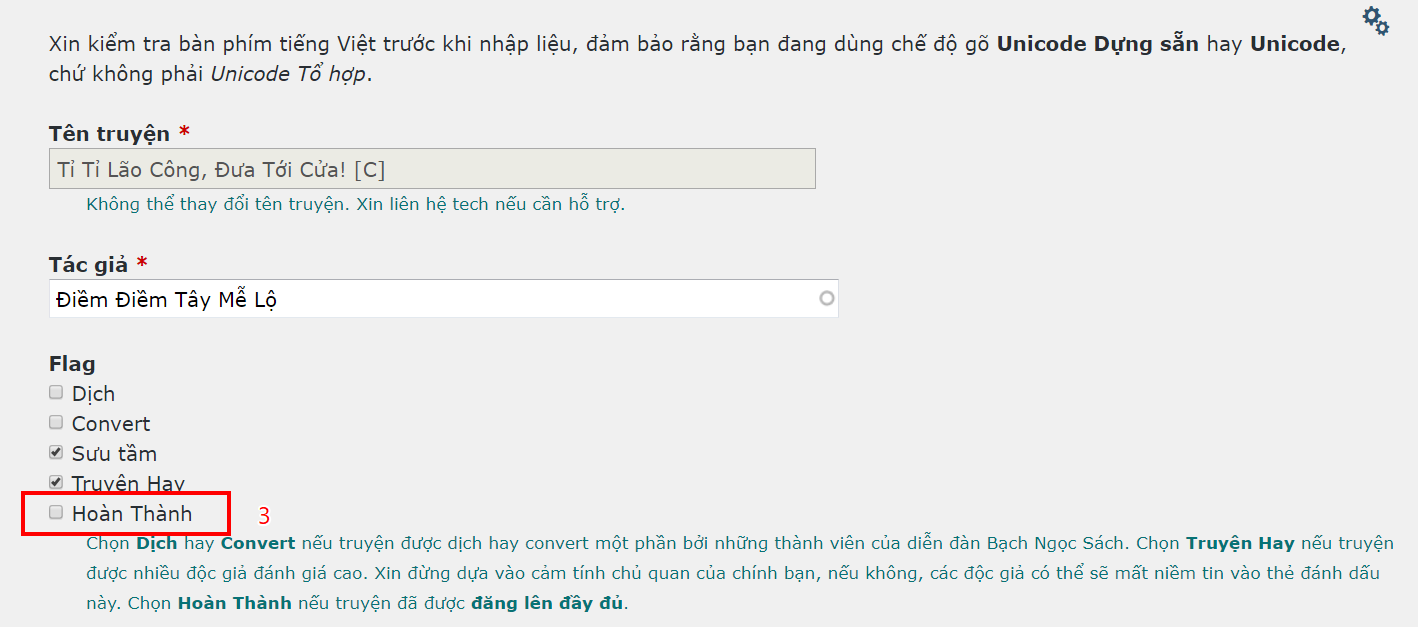Open the settings gears icon
The width and height of the screenshot is (1418, 627).
pyautogui.click(x=1376, y=20)
